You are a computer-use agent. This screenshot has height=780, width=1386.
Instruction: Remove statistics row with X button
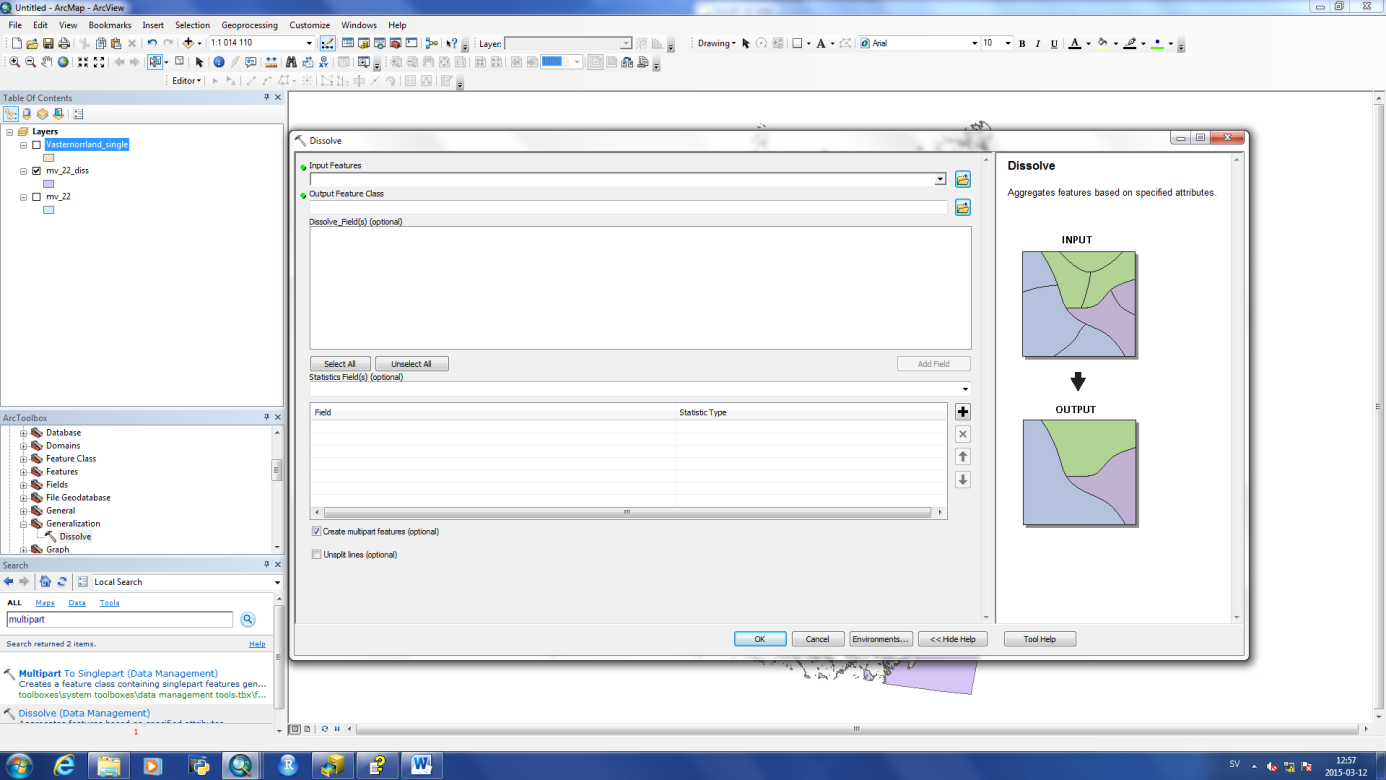point(963,434)
